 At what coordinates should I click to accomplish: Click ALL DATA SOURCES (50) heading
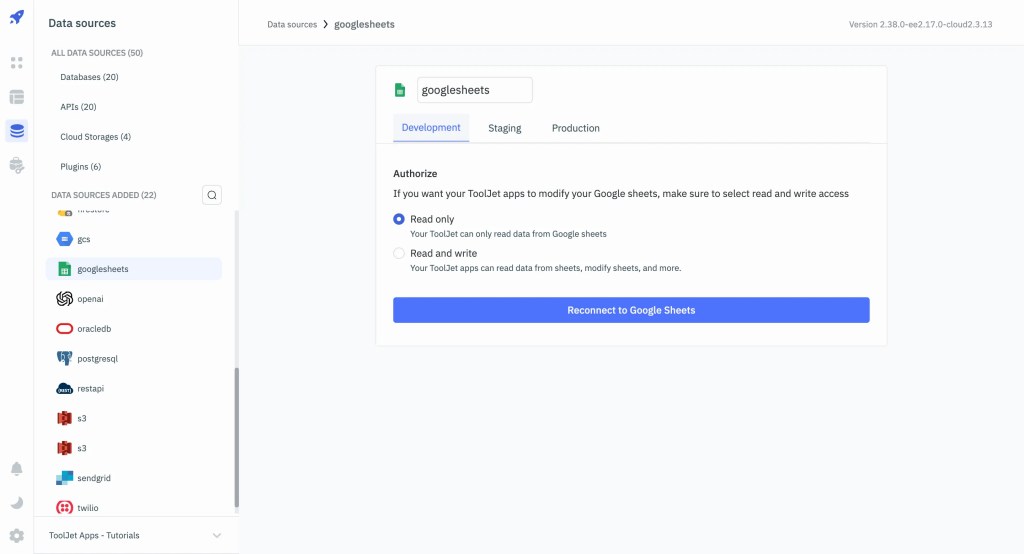pos(97,53)
